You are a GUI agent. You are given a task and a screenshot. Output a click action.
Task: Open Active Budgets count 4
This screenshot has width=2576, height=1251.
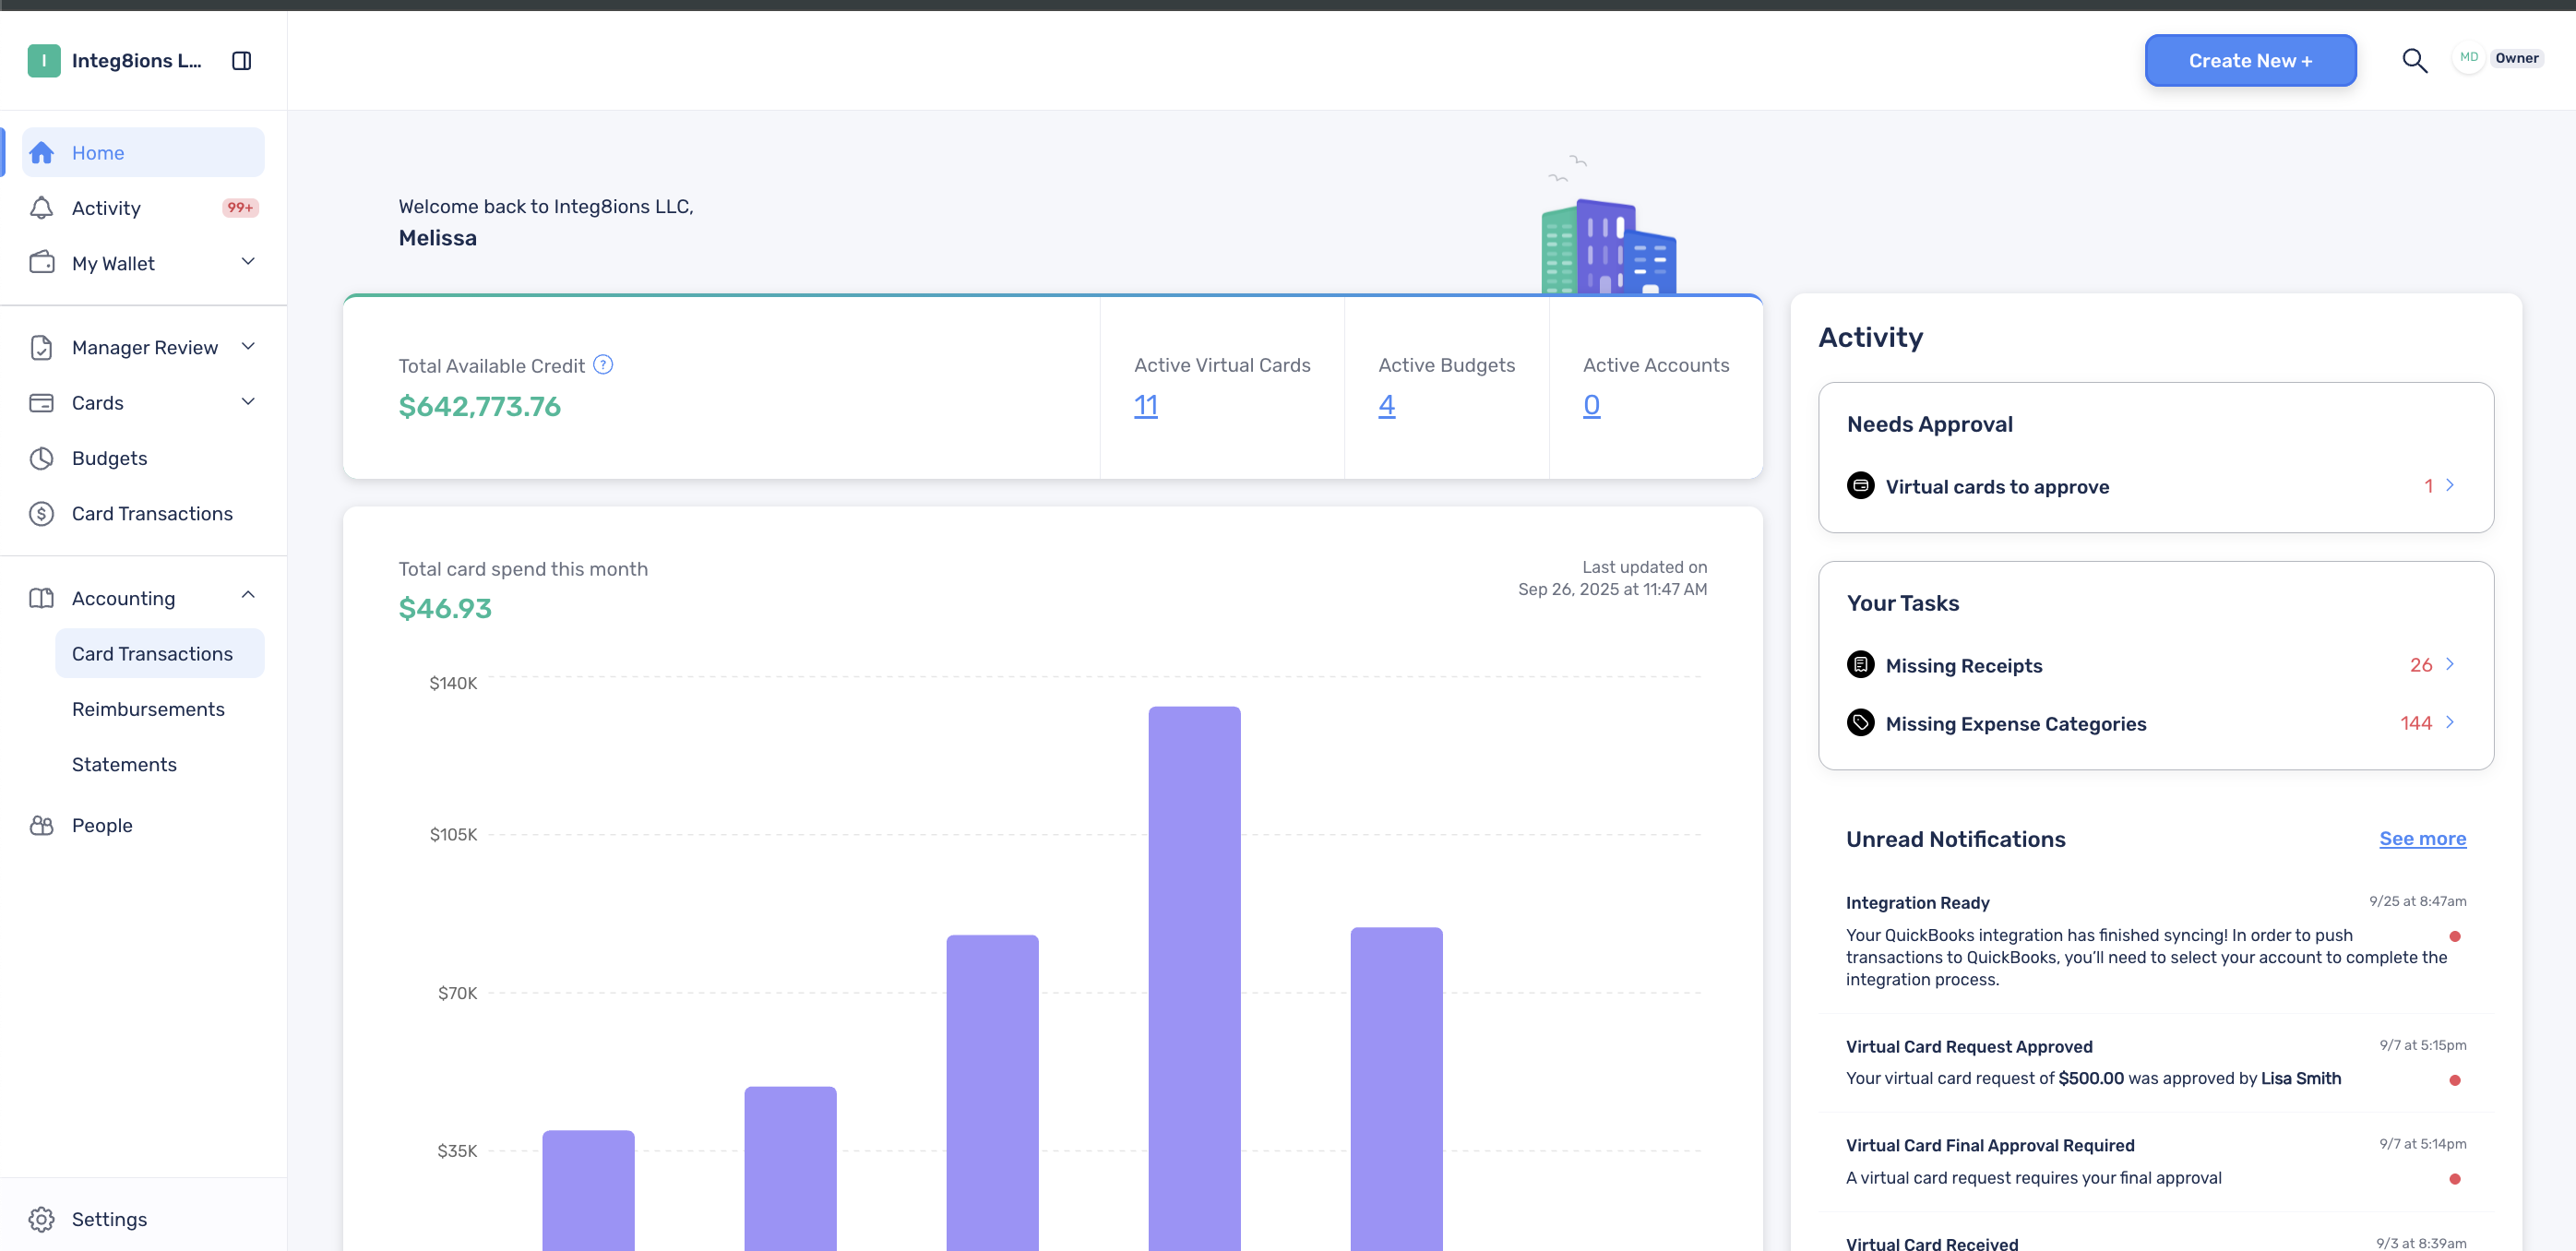(x=1387, y=406)
